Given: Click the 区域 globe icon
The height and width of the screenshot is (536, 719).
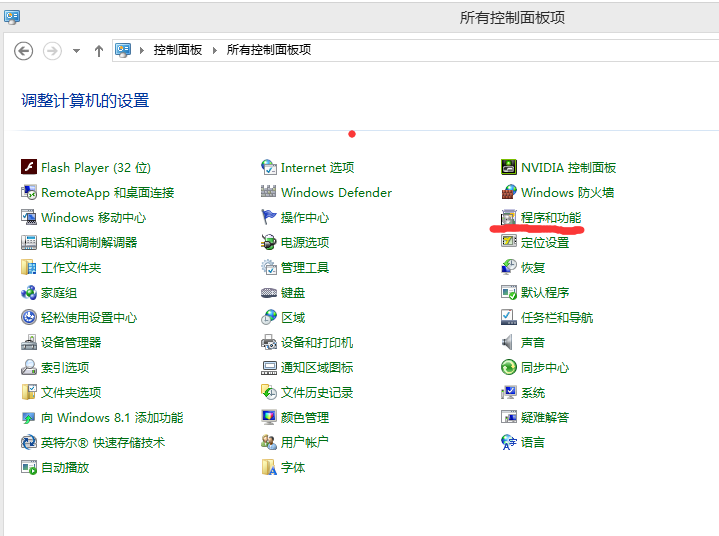Looking at the screenshot, I should (x=269, y=317).
